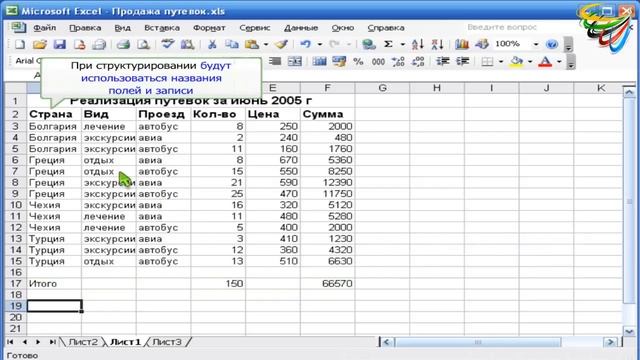Viewport: 640px width, 360px height.
Task: Open the Справка menu
Action: [386, 28]
